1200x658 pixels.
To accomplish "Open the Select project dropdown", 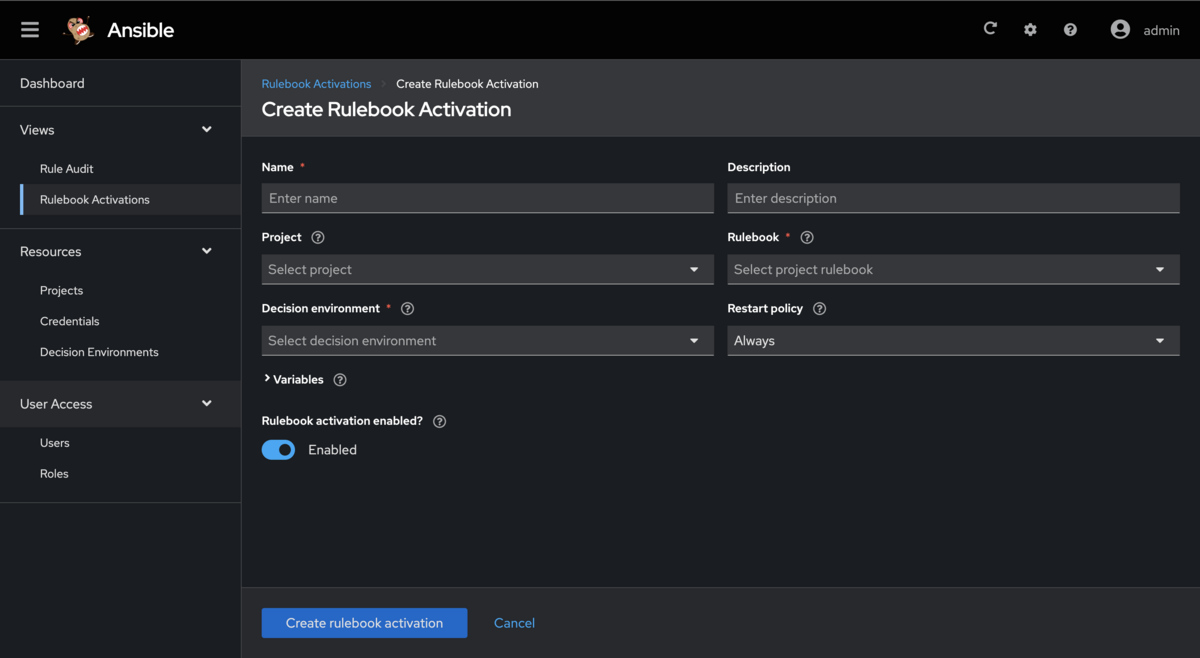I will point(487,269).
